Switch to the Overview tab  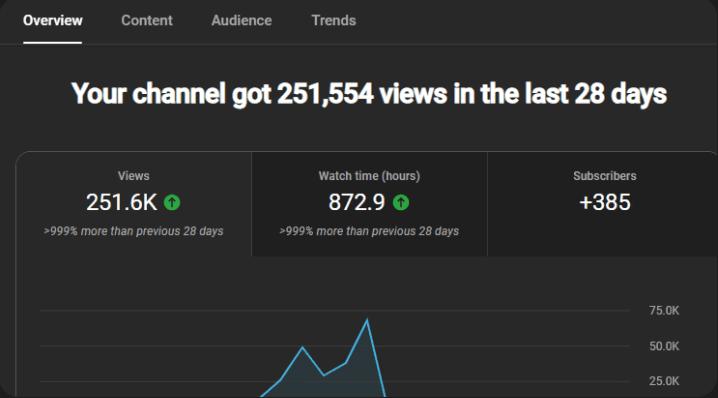click(x=53, y=21)
